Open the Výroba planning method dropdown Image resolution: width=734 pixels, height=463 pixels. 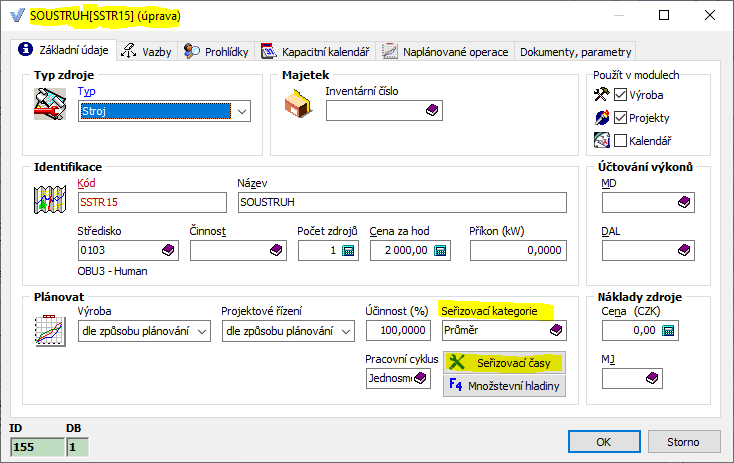(x=201, y=331)
